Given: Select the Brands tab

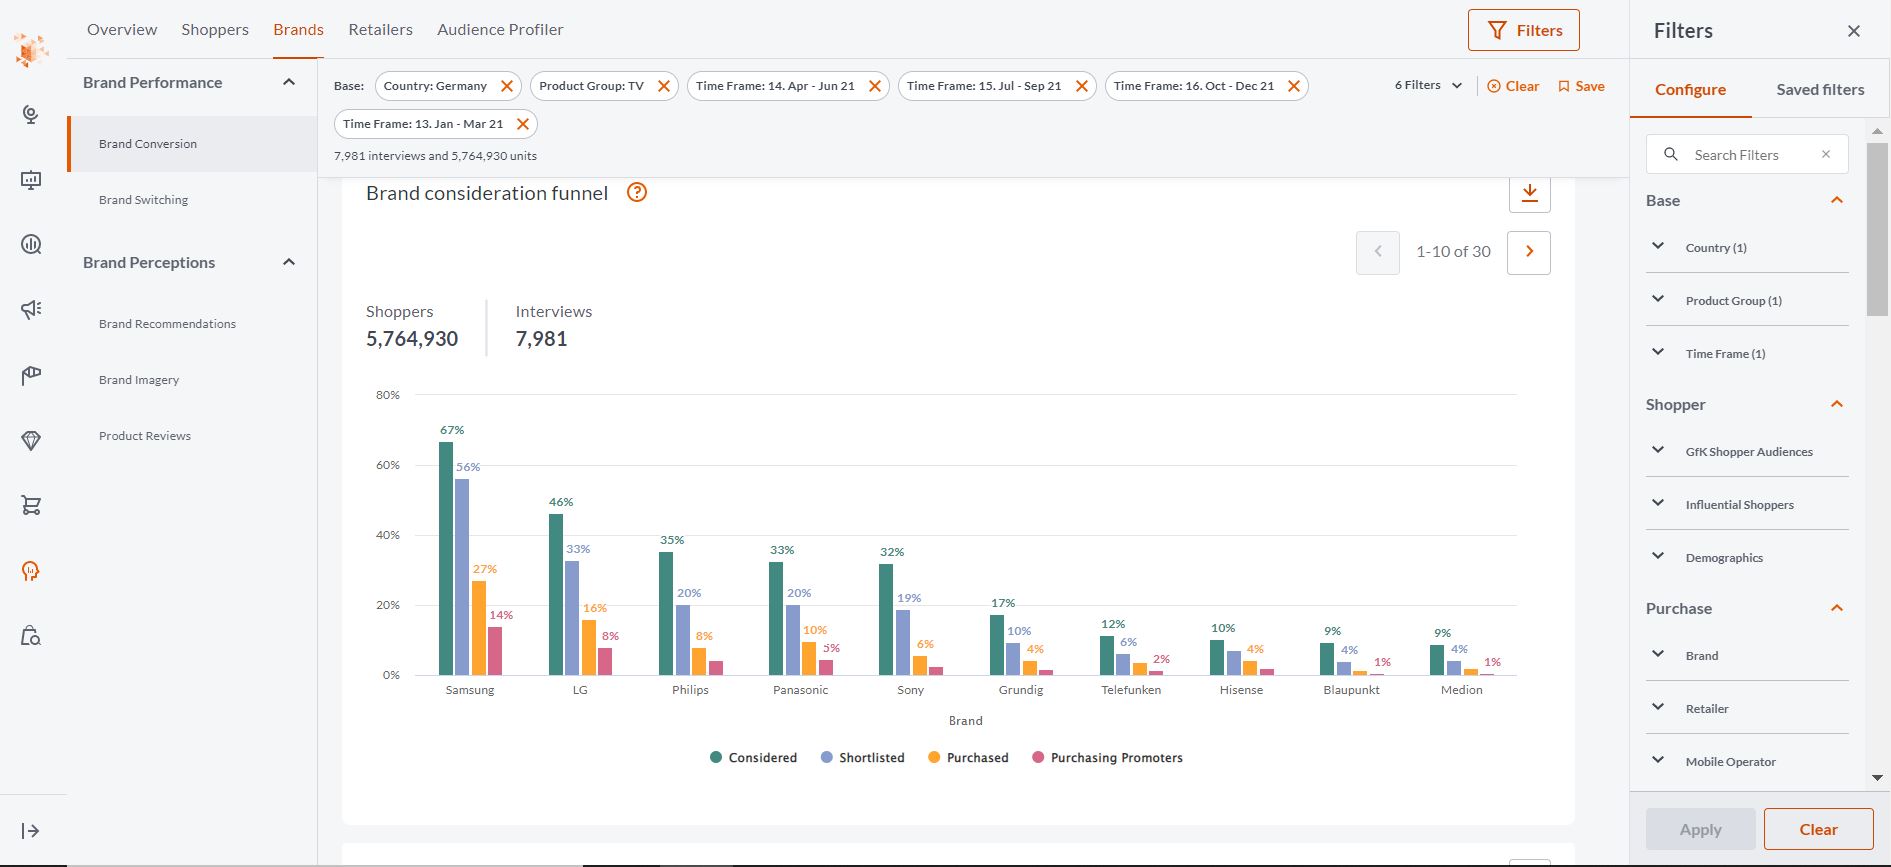Looking at the screenshot, I should (298, 30).
